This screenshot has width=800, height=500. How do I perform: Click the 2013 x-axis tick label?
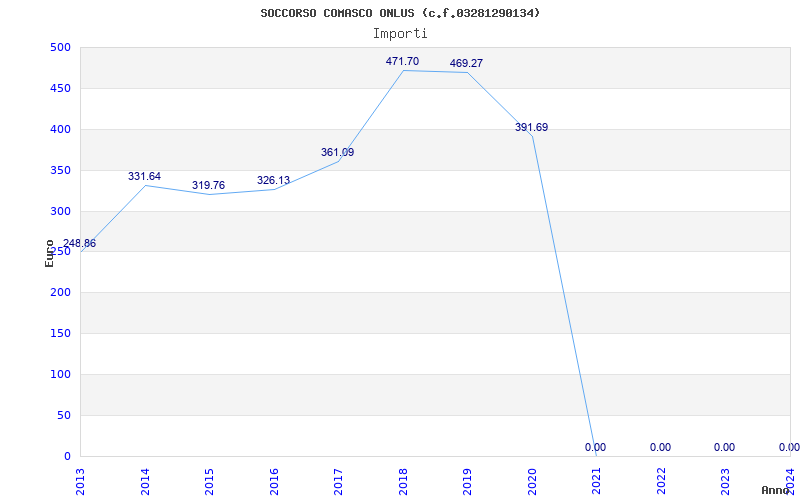pyautogui.click(x=80, y=481)
